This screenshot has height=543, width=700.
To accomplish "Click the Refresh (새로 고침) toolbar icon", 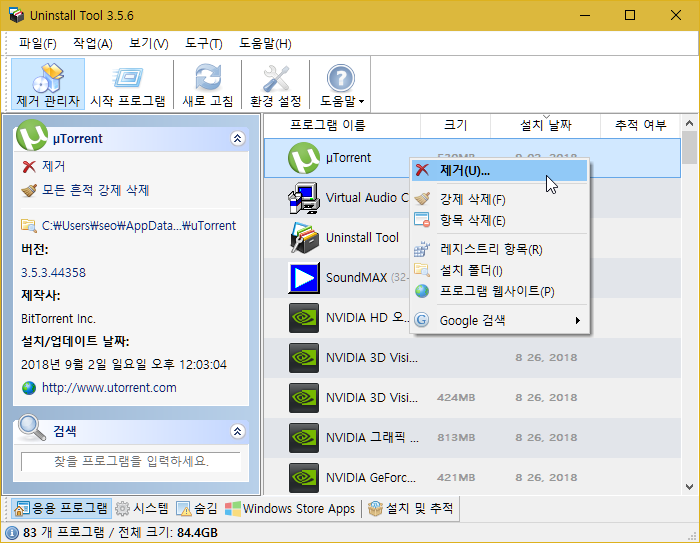I will [x=208, y=85].
